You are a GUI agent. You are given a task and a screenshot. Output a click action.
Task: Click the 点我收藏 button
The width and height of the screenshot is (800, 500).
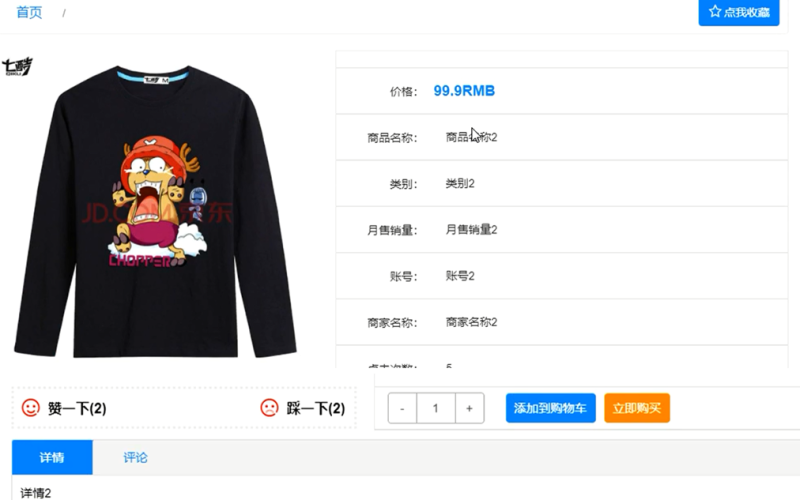tap(739, 12)
